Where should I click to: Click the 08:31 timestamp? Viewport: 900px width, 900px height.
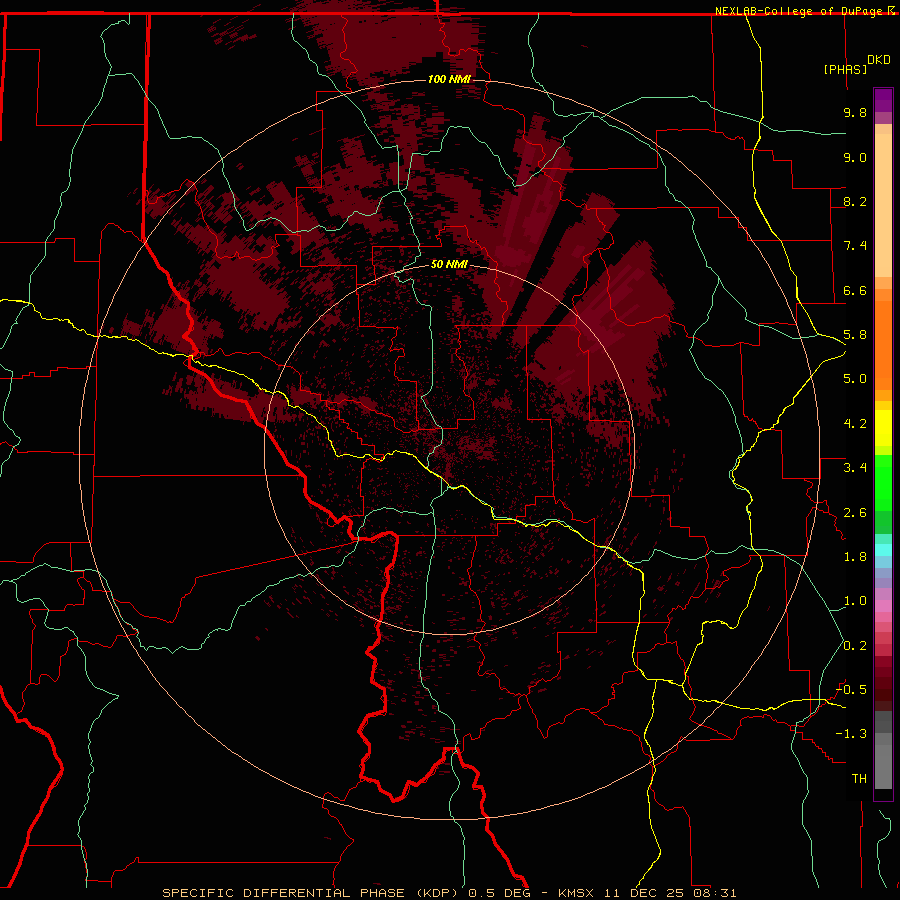(x=715, y=893)
